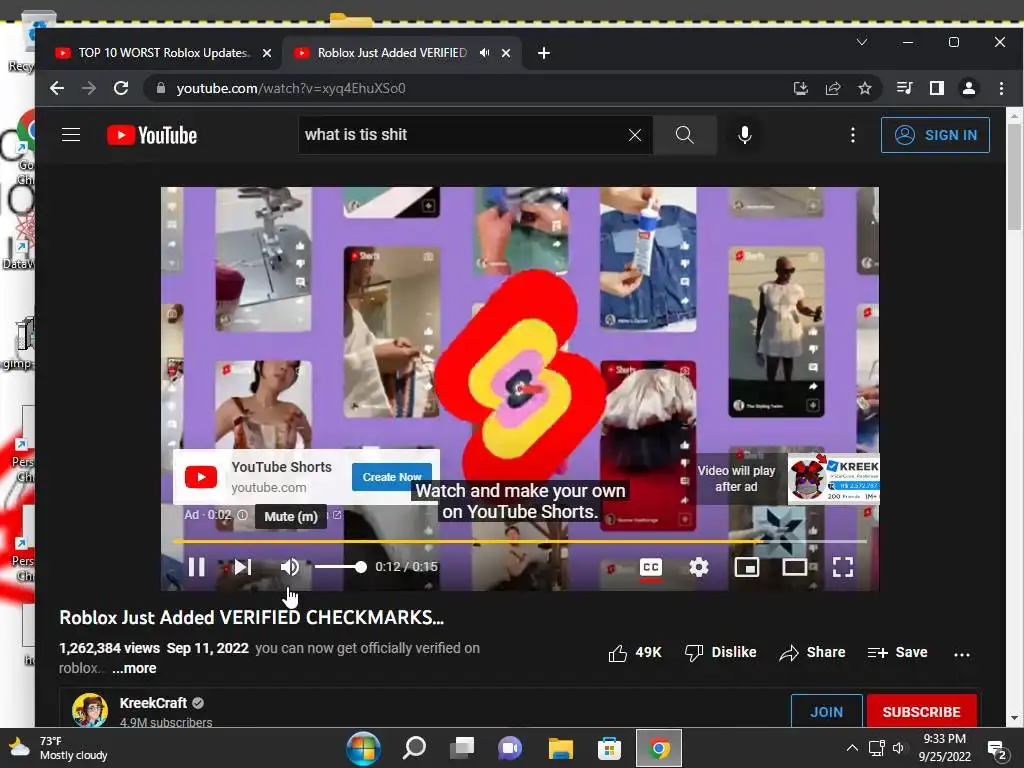Reload the page
1024x768 pixels.
(x=121, y=88)
